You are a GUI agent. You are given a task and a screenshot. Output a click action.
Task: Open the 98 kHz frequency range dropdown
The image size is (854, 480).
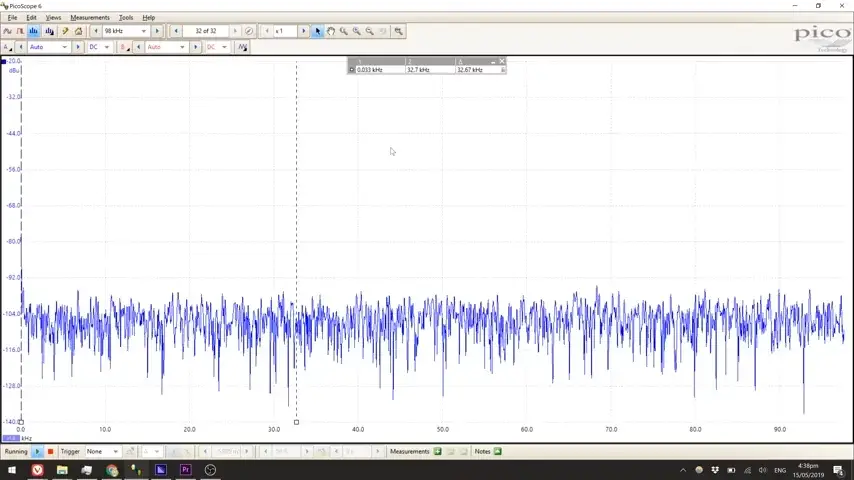point(144,31)
